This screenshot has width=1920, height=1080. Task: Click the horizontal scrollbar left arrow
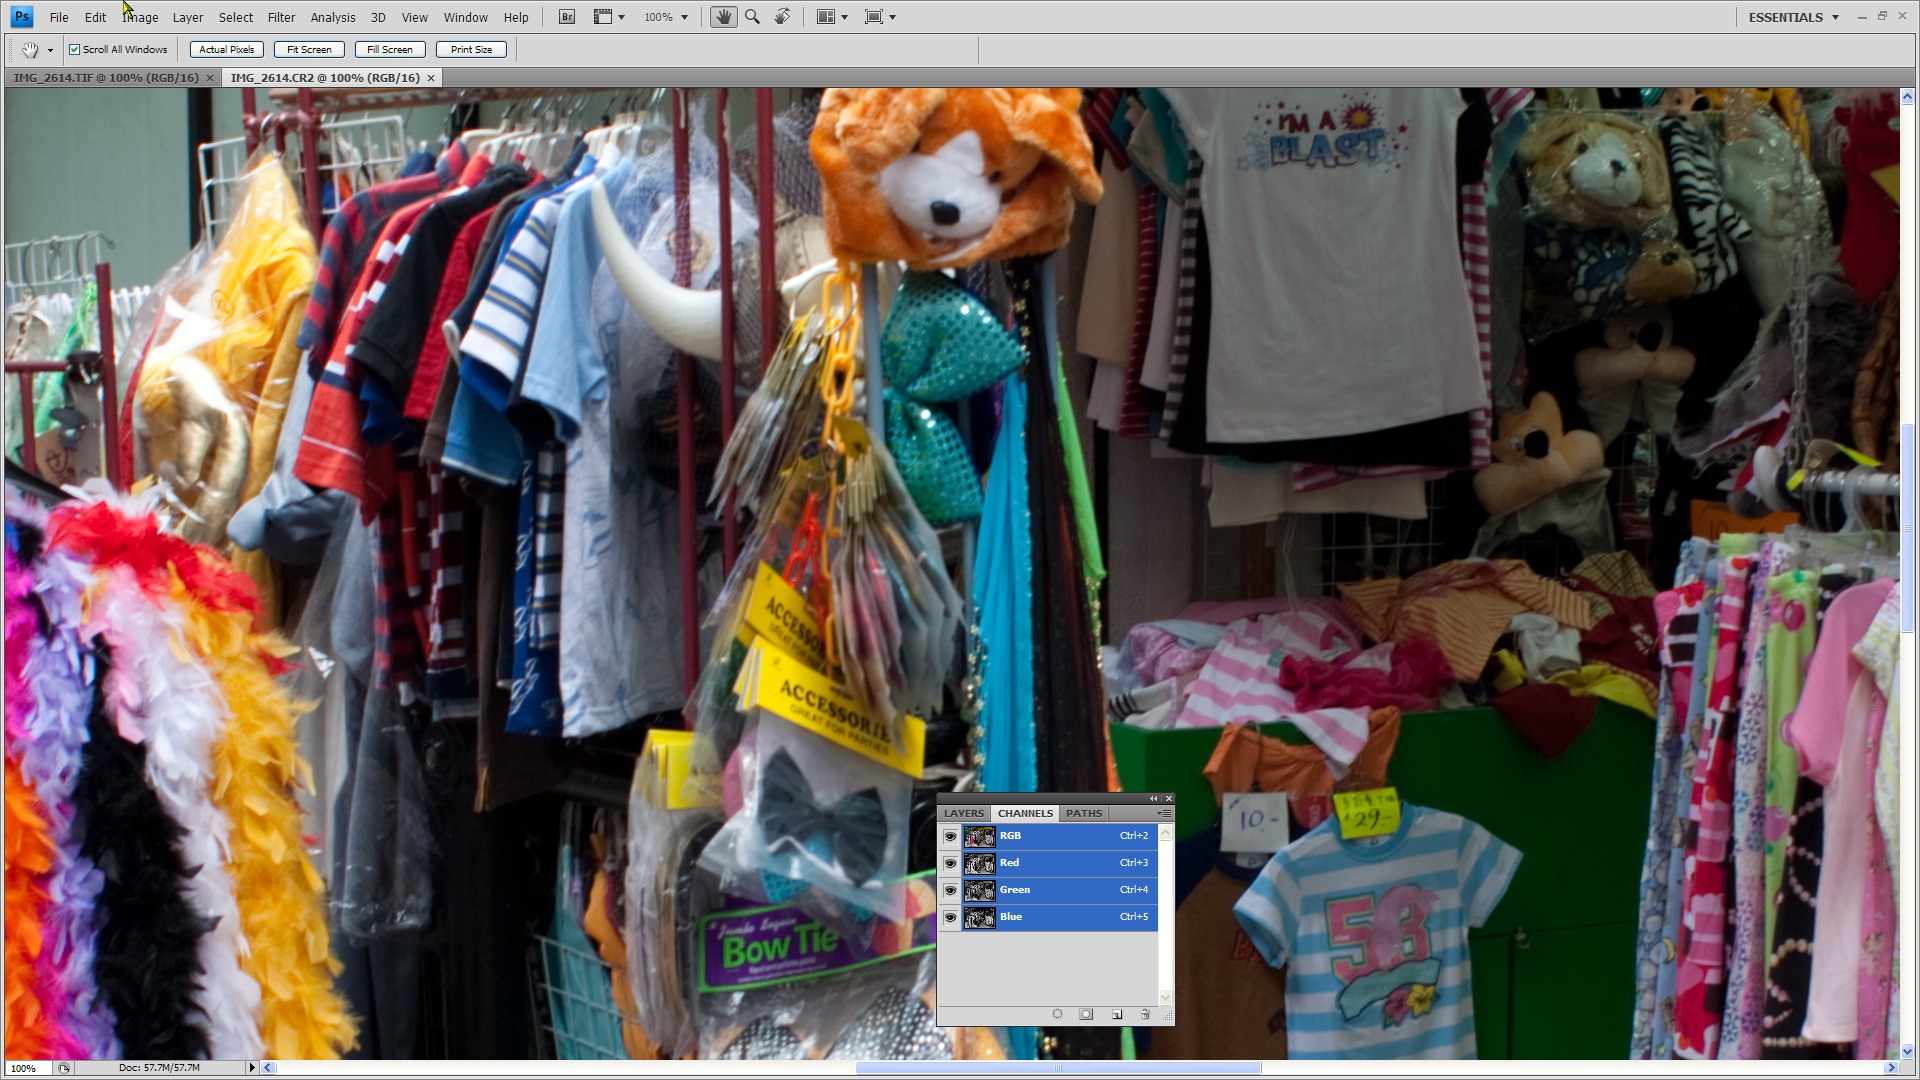[267, 1068]
